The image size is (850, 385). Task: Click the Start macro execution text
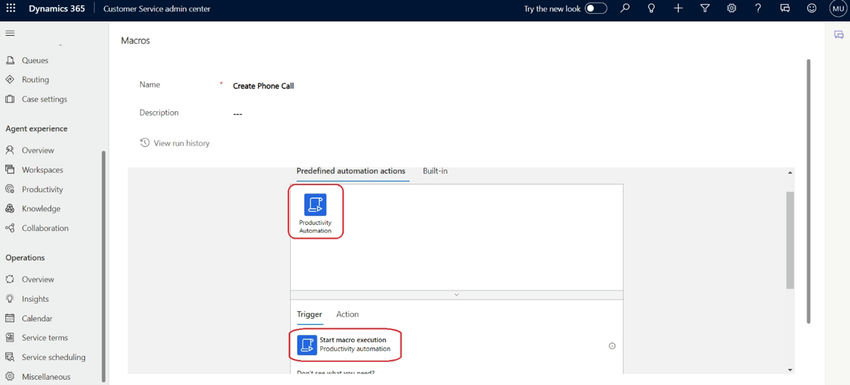[x=353, y=340]
